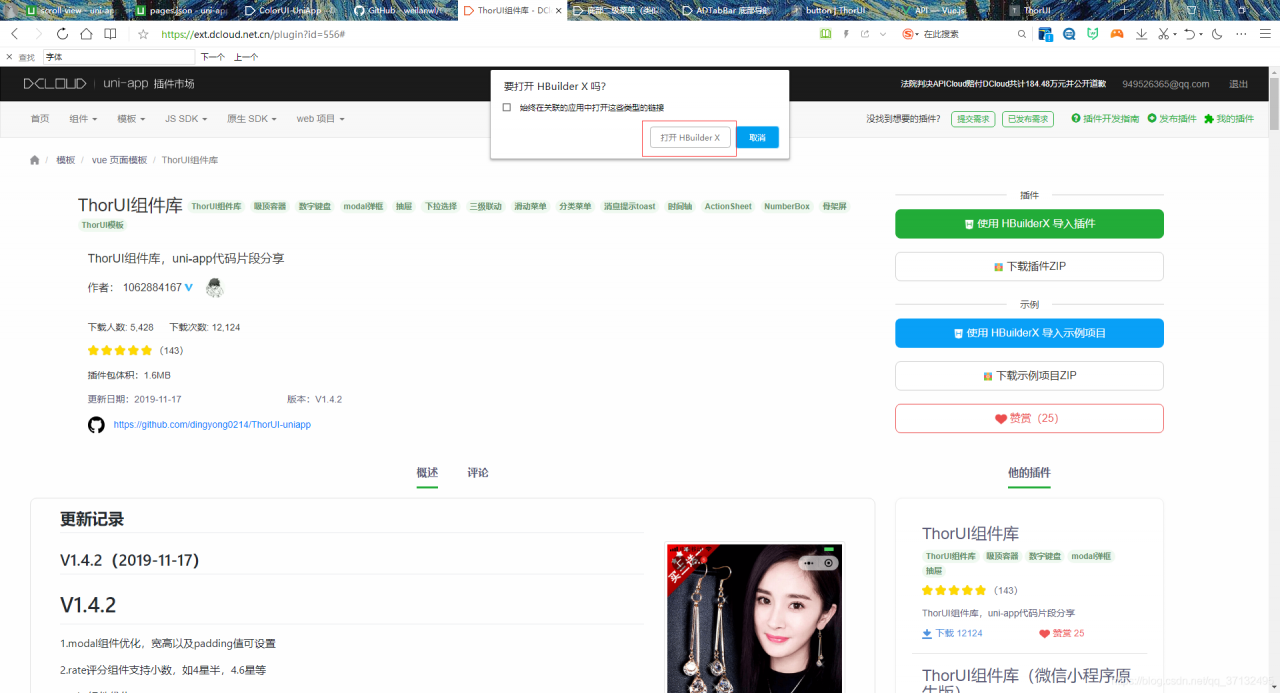This screenshot has height=693, width=1280.
Task: Click 使用 HBuilderX 导入插件 green button
Action: click(1029, 224)
